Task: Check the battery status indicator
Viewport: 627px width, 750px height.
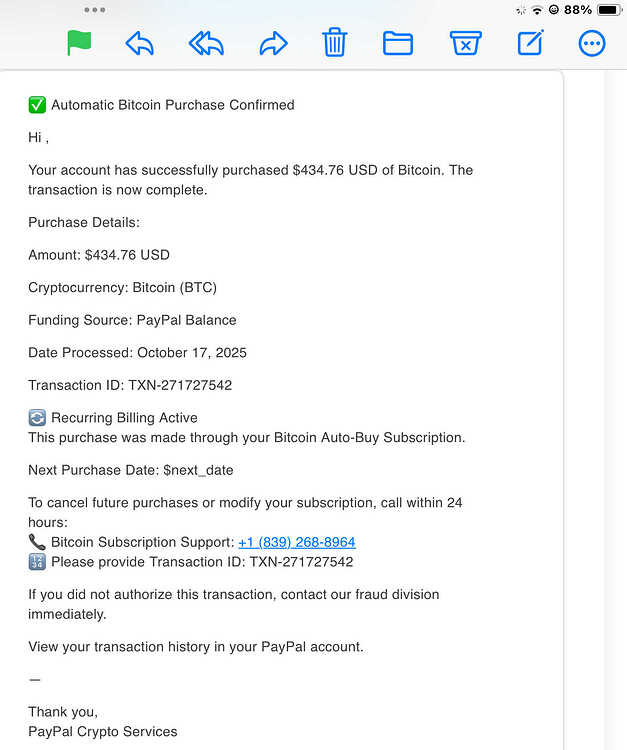Action: [609, 10]
